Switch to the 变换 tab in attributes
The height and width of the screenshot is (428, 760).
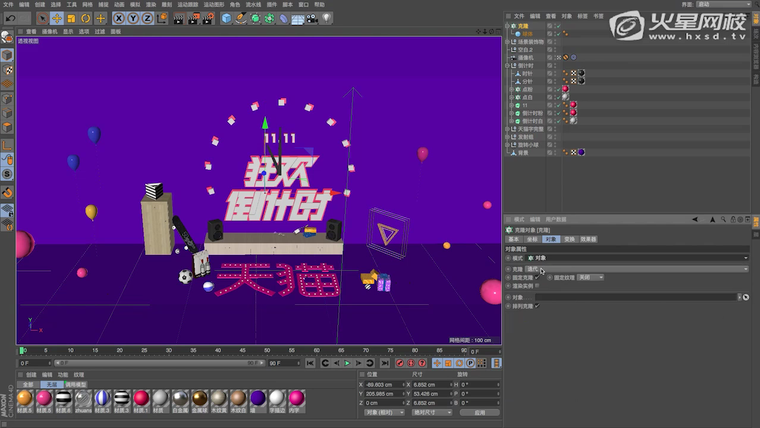pyautogui.click(x=569, y=240)
